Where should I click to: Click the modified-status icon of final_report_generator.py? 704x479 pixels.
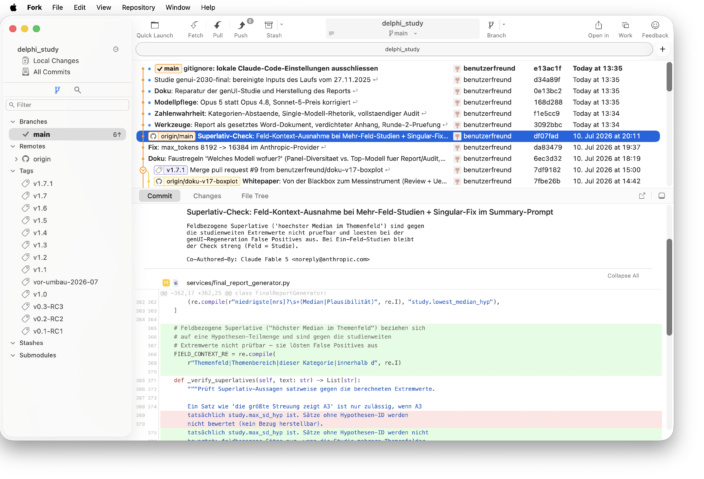pyautogui.click(x=166, y=283)
